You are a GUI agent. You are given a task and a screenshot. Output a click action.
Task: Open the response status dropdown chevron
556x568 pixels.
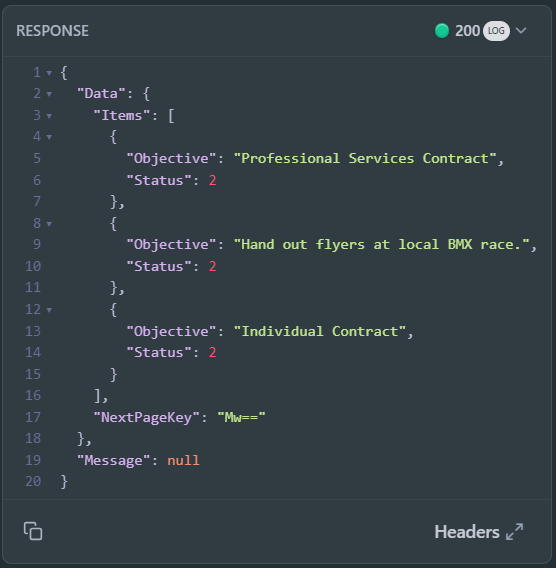point(521,30)
